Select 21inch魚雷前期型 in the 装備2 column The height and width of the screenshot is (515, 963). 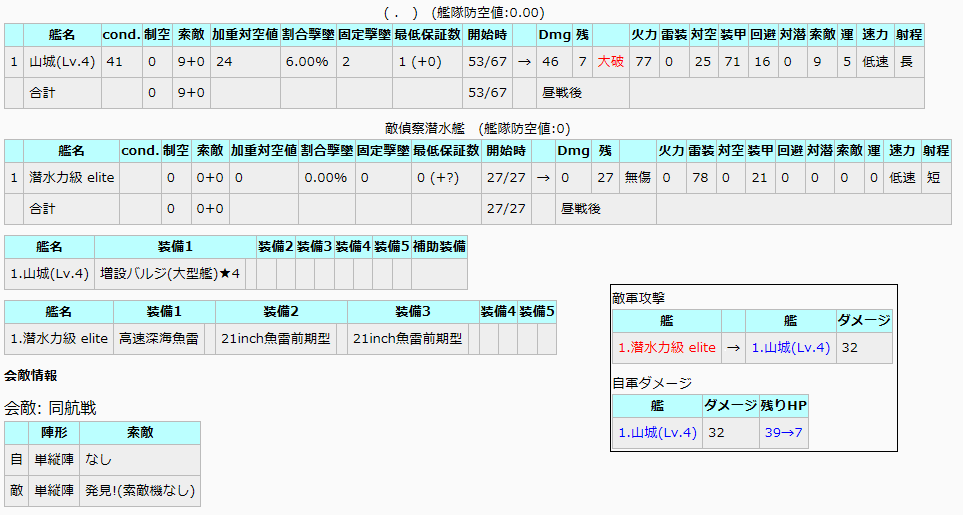274,338
